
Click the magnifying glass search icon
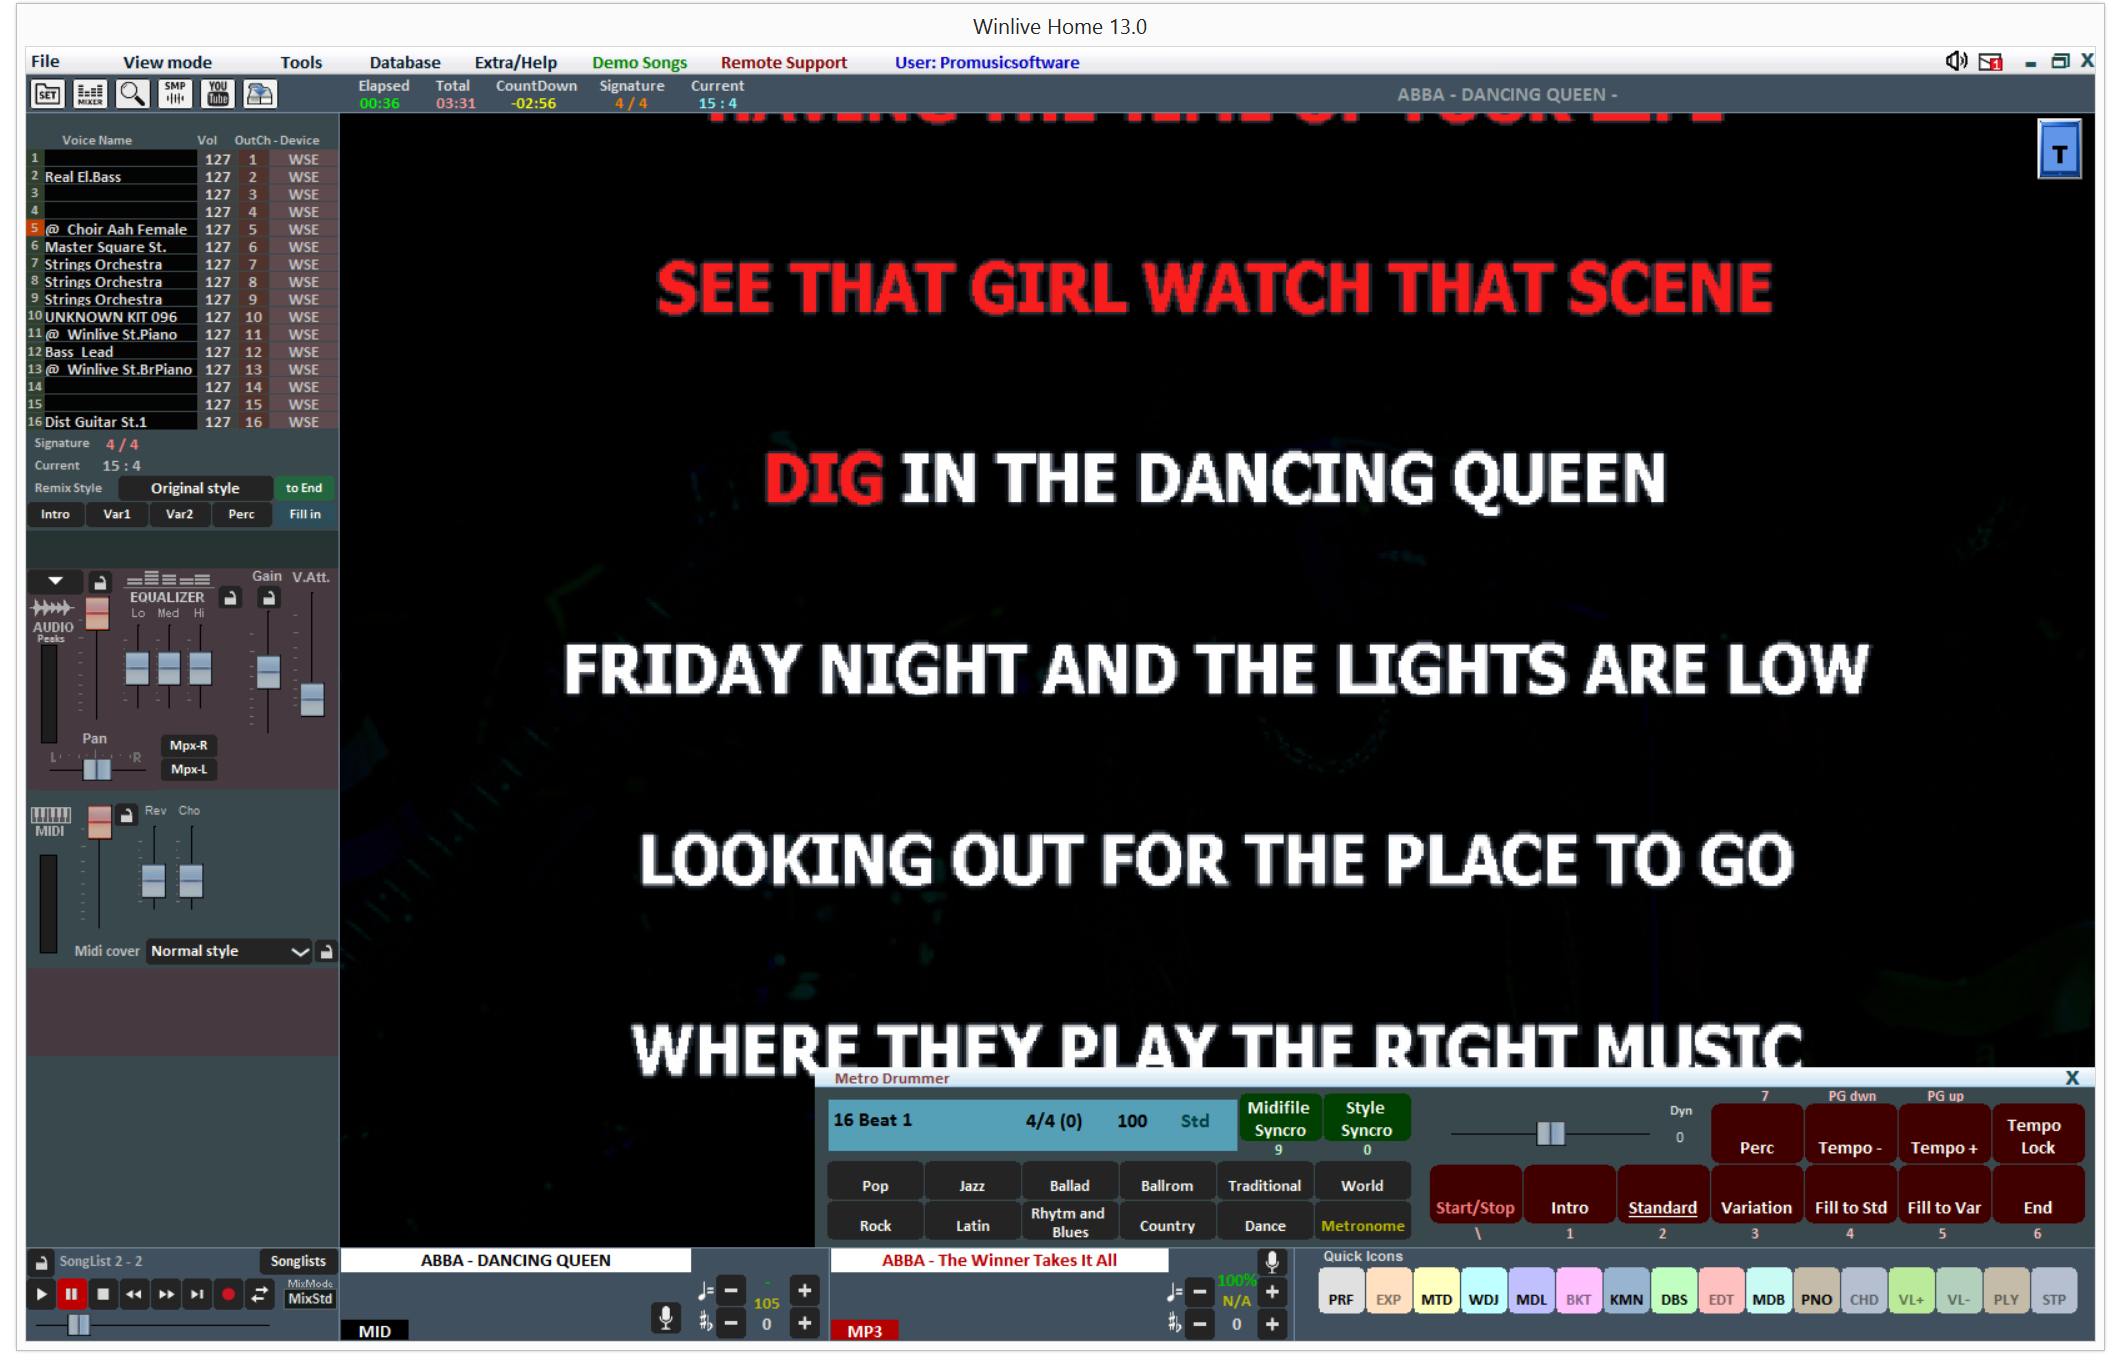pyautogui.click(x=132, y=95)
